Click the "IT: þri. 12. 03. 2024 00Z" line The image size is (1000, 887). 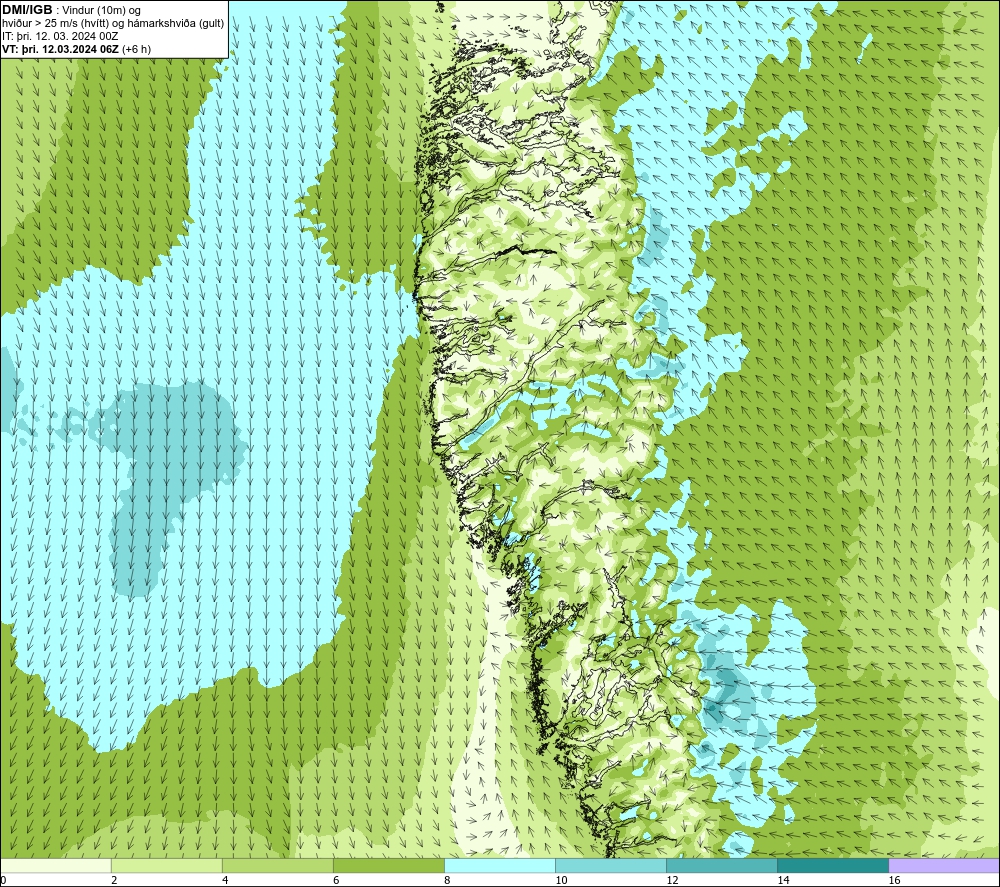coord(60,36)
